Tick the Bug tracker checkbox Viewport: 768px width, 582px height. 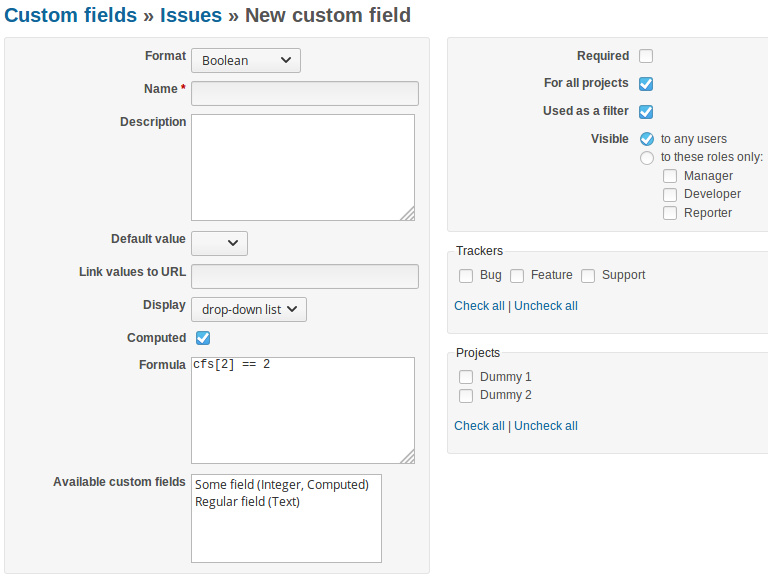tap(465, 275)
